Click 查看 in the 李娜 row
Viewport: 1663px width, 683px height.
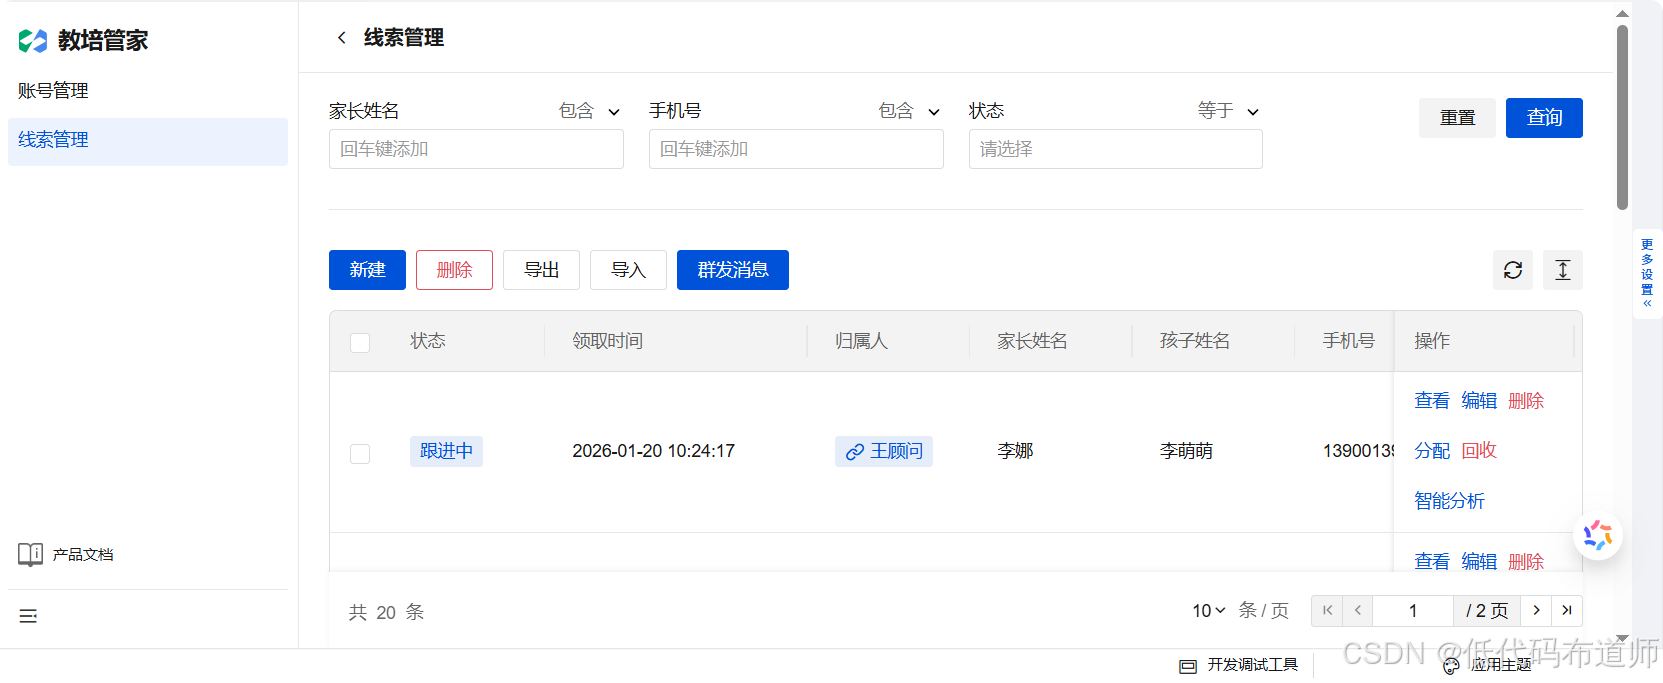[1432, 401]
